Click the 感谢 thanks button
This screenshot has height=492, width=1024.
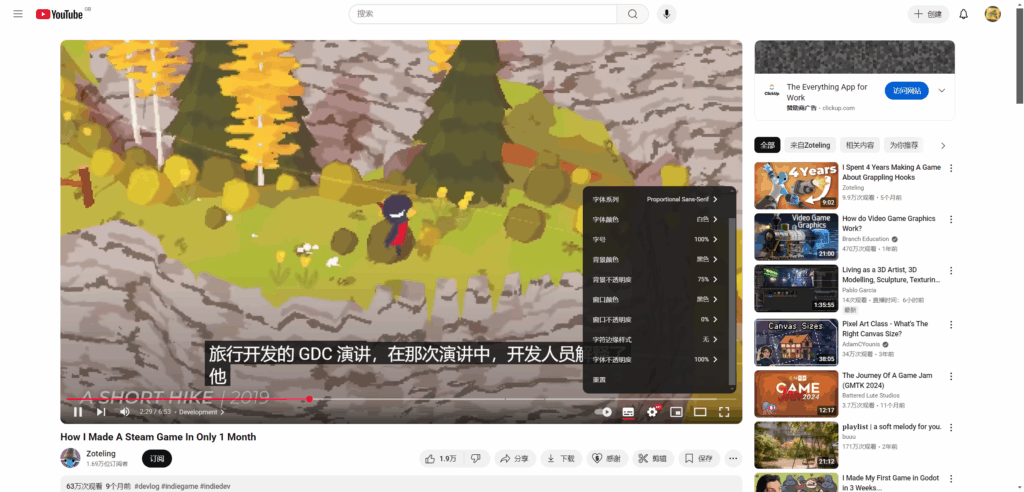[607, 459]
